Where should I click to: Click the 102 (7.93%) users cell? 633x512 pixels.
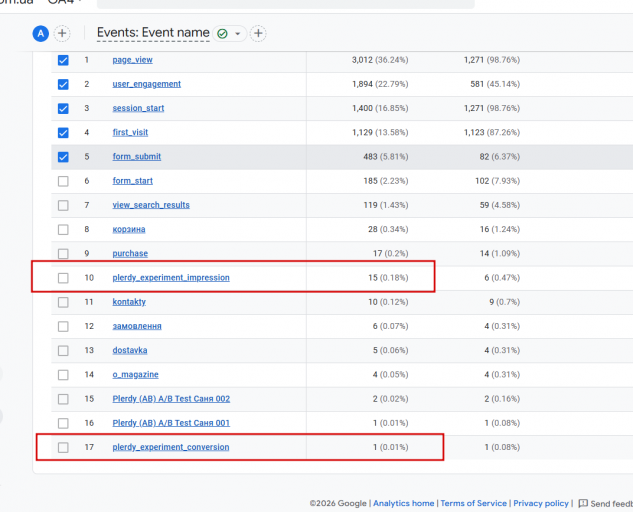tap(497, 181)
